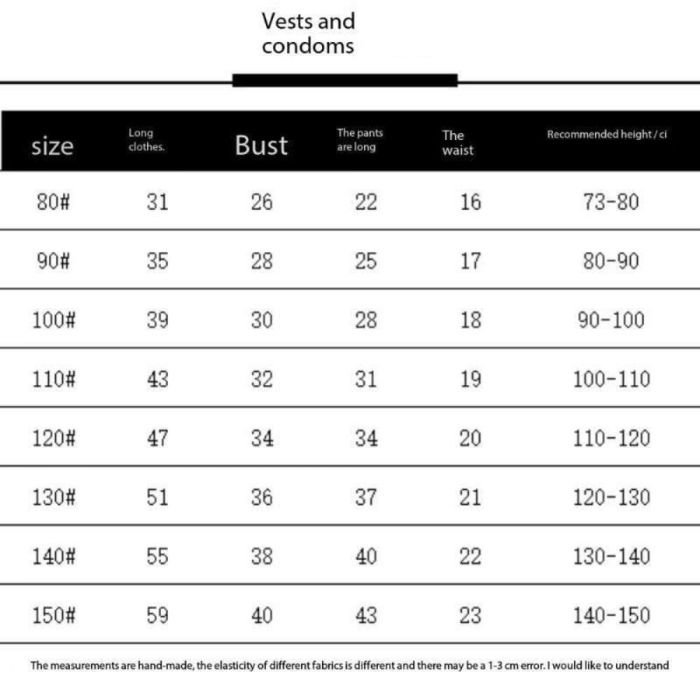Click the "Vests and condoms" title
The height and width of the screenshot is (700, 700).
click(x=308, y=33)
